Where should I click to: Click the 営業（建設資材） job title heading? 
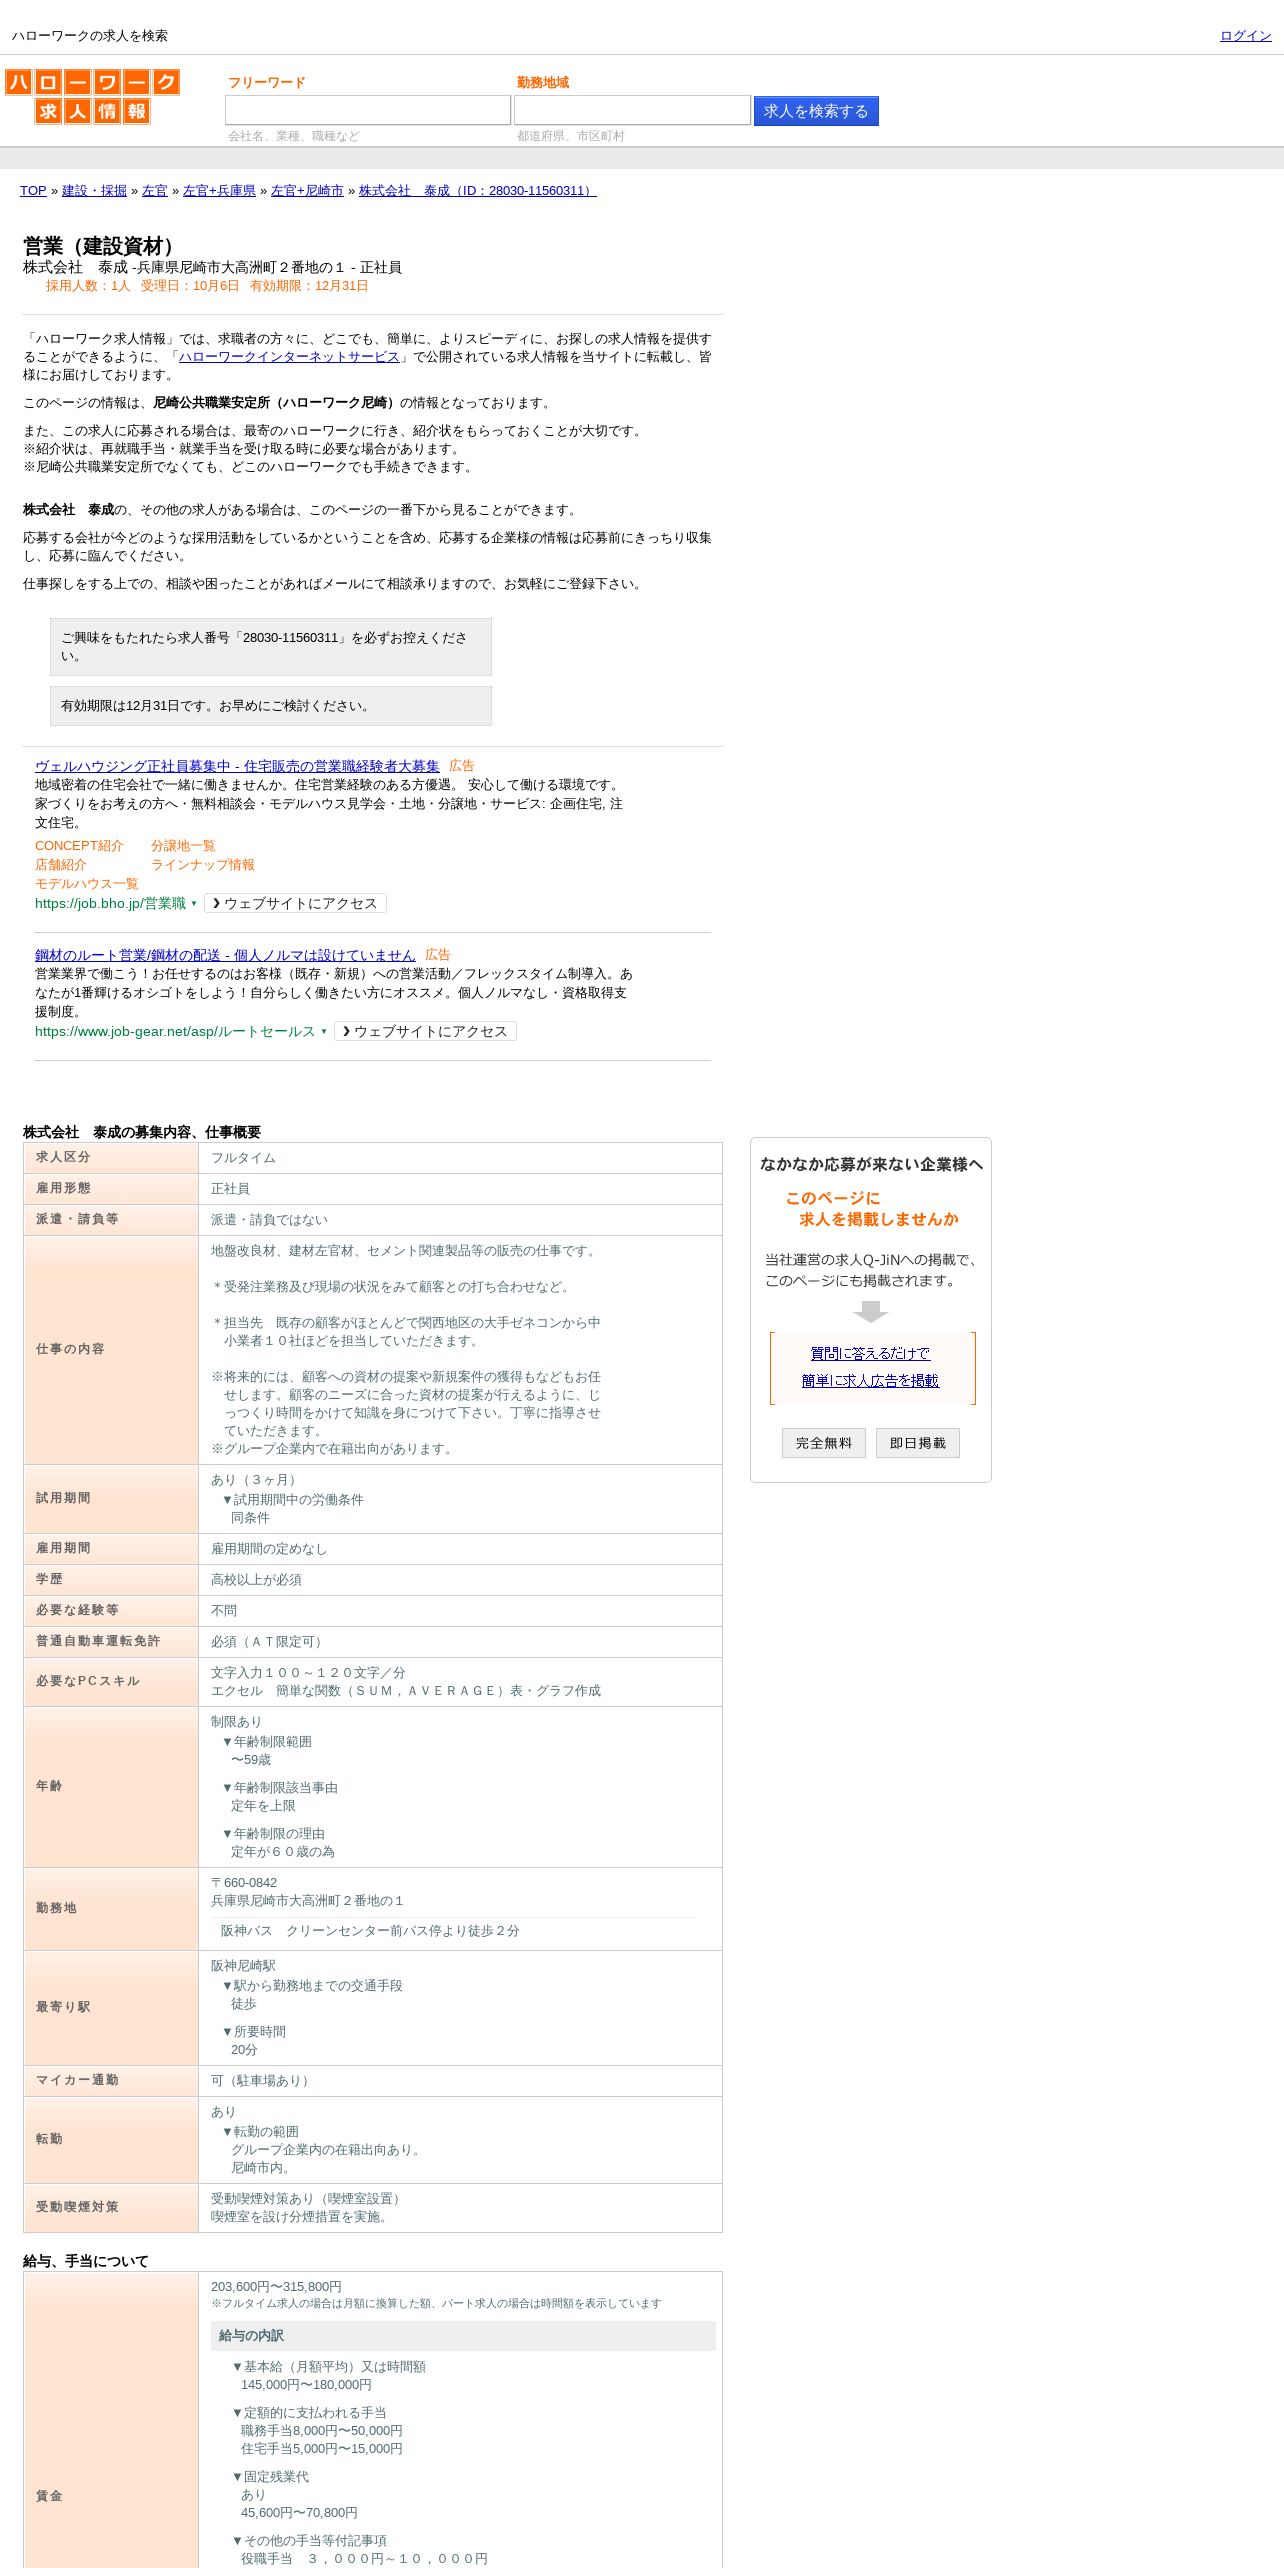click(x=103, y=246)
